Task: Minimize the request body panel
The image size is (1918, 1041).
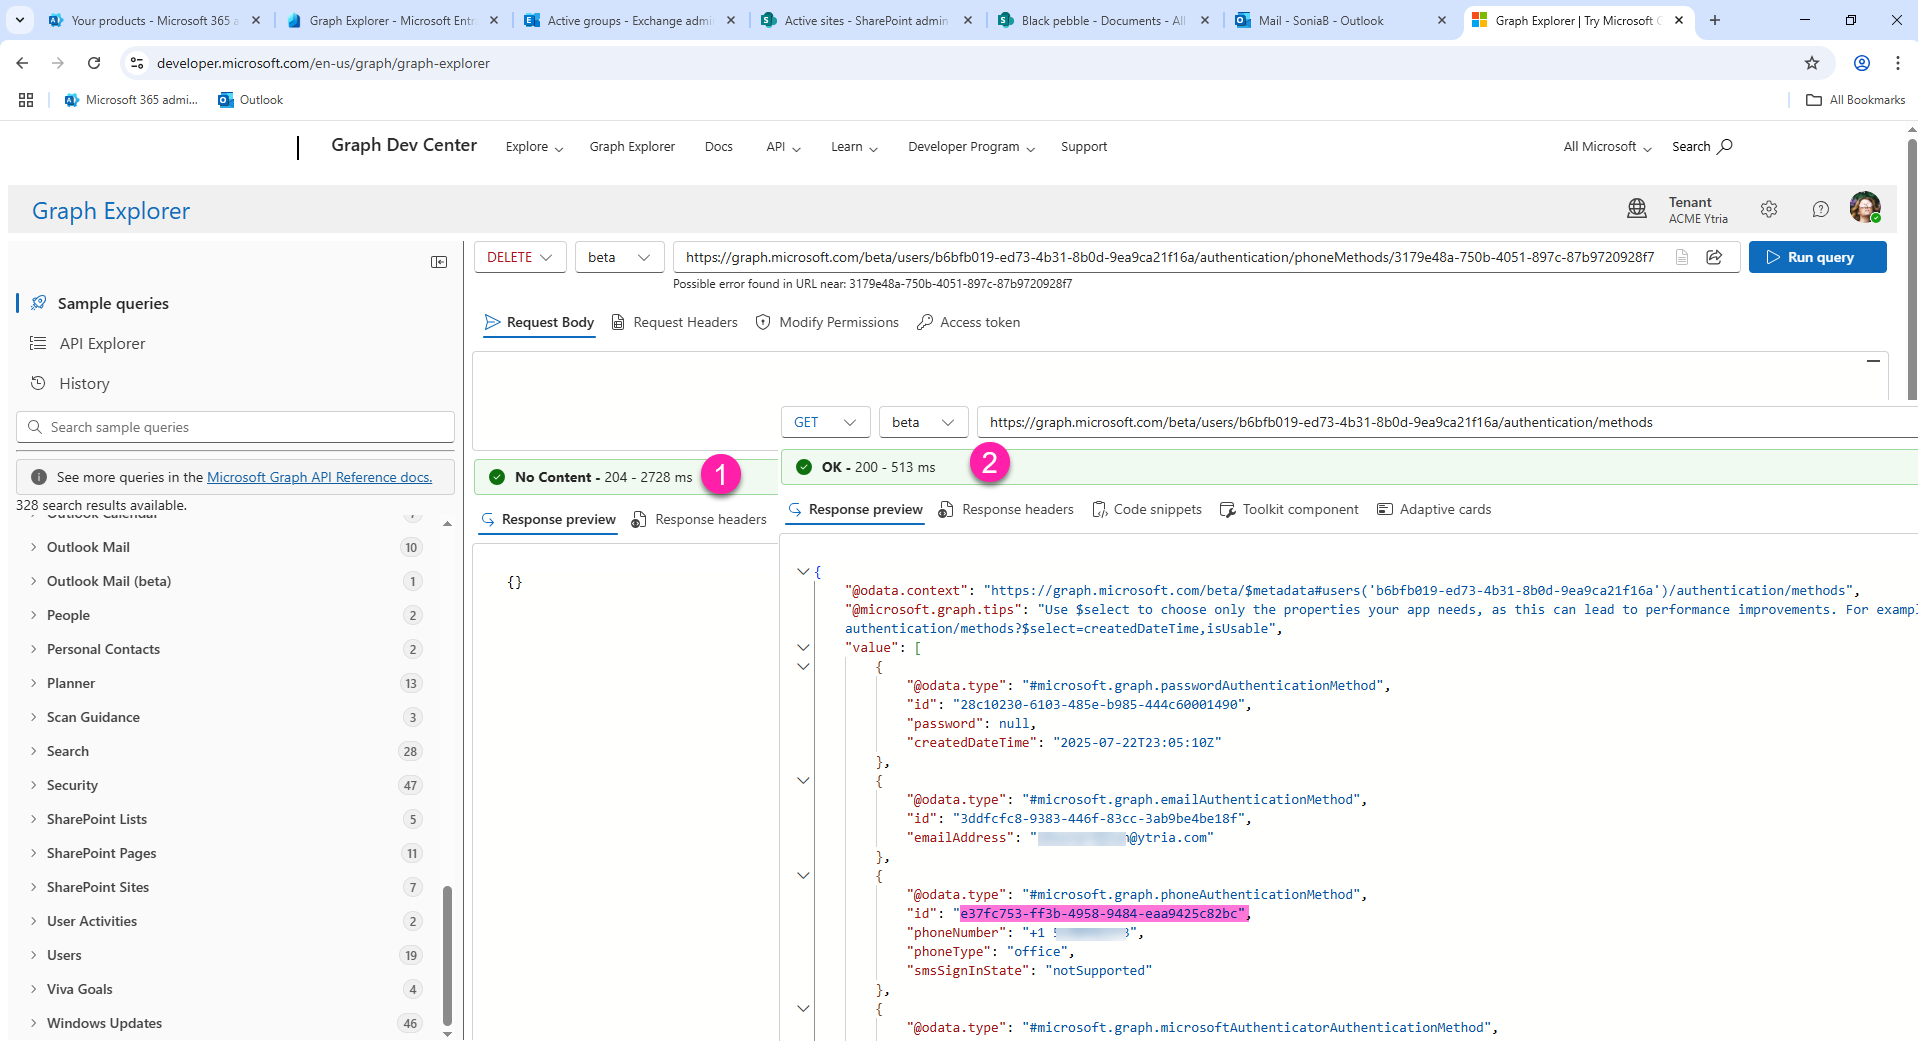Action: pos(1873,361)
